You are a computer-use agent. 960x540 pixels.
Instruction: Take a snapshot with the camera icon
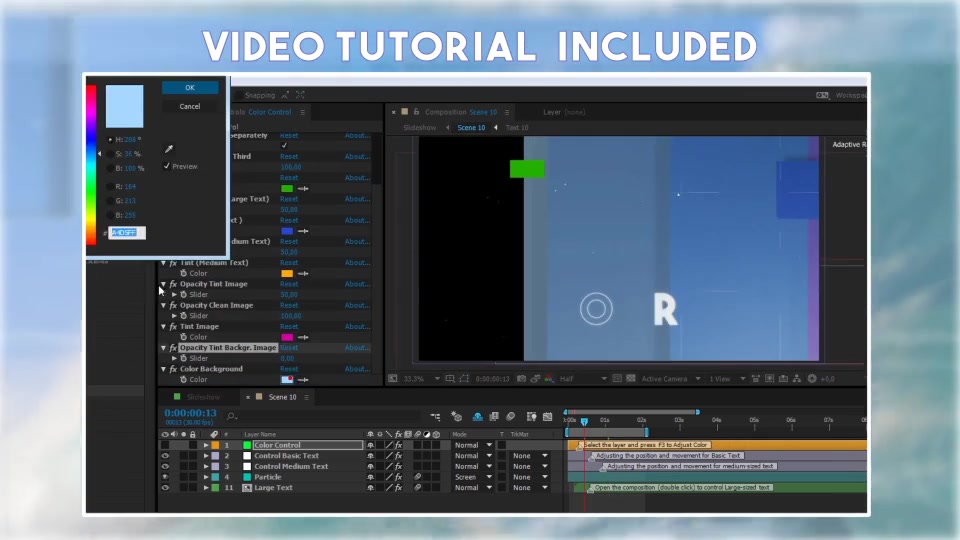point(522,379)
